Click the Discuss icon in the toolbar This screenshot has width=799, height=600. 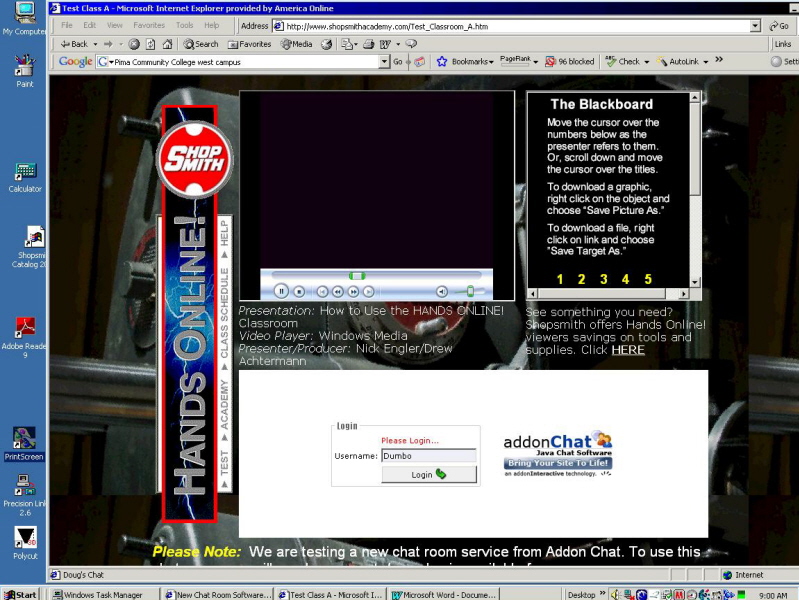(x=411, y=44)
